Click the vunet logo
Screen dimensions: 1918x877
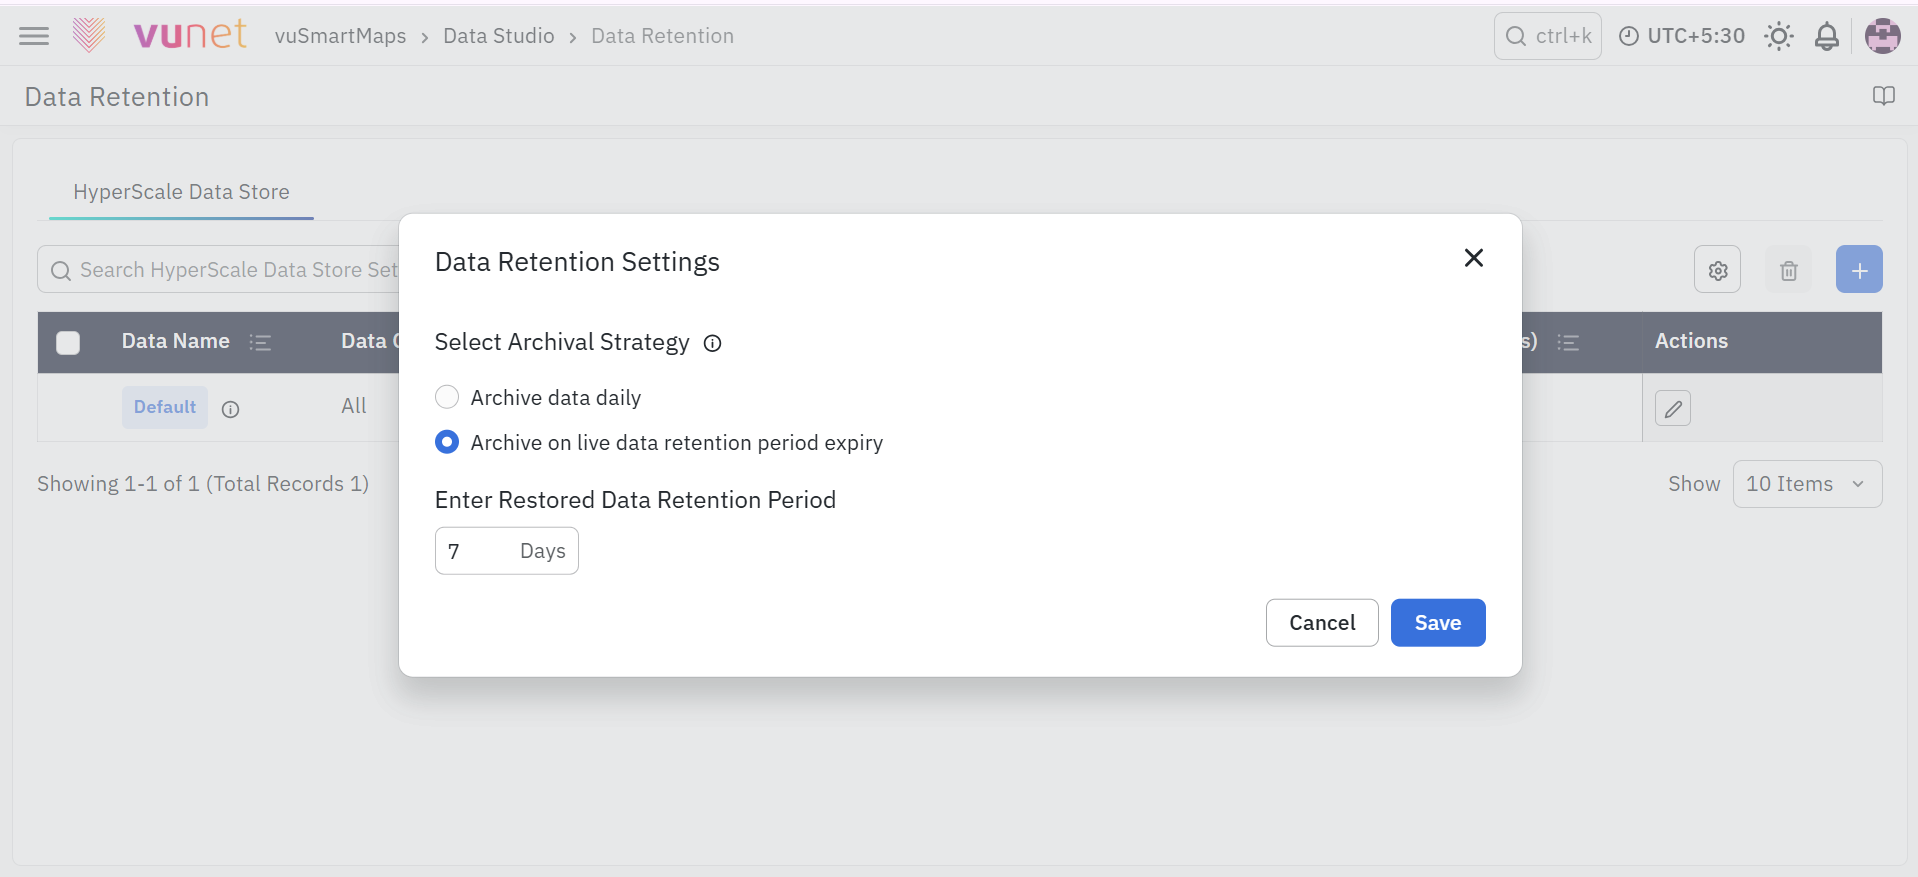click(x=160, y=35)
